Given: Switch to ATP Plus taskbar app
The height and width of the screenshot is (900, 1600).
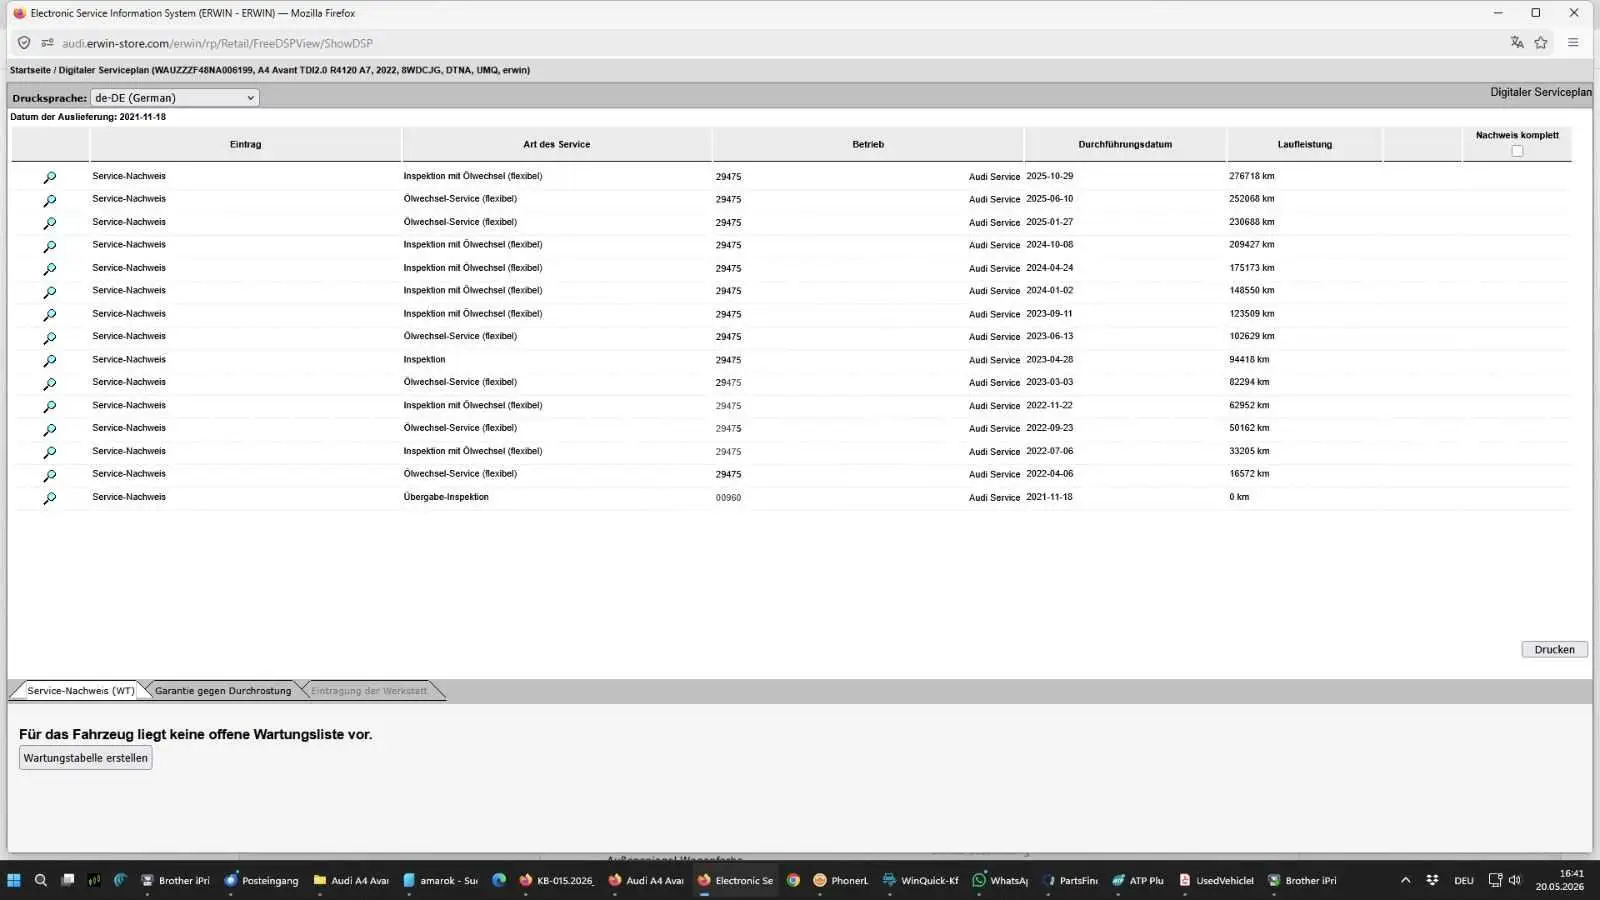Looking at the screenshot, I should 1139,880.
